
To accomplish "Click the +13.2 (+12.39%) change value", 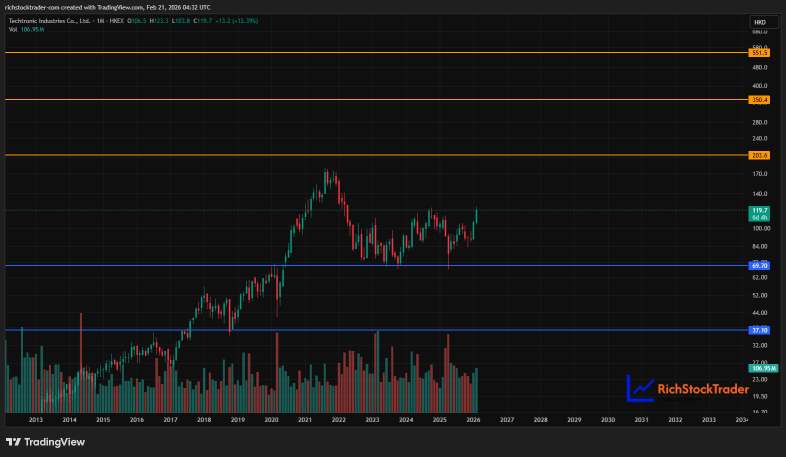I will pos(237,21).
